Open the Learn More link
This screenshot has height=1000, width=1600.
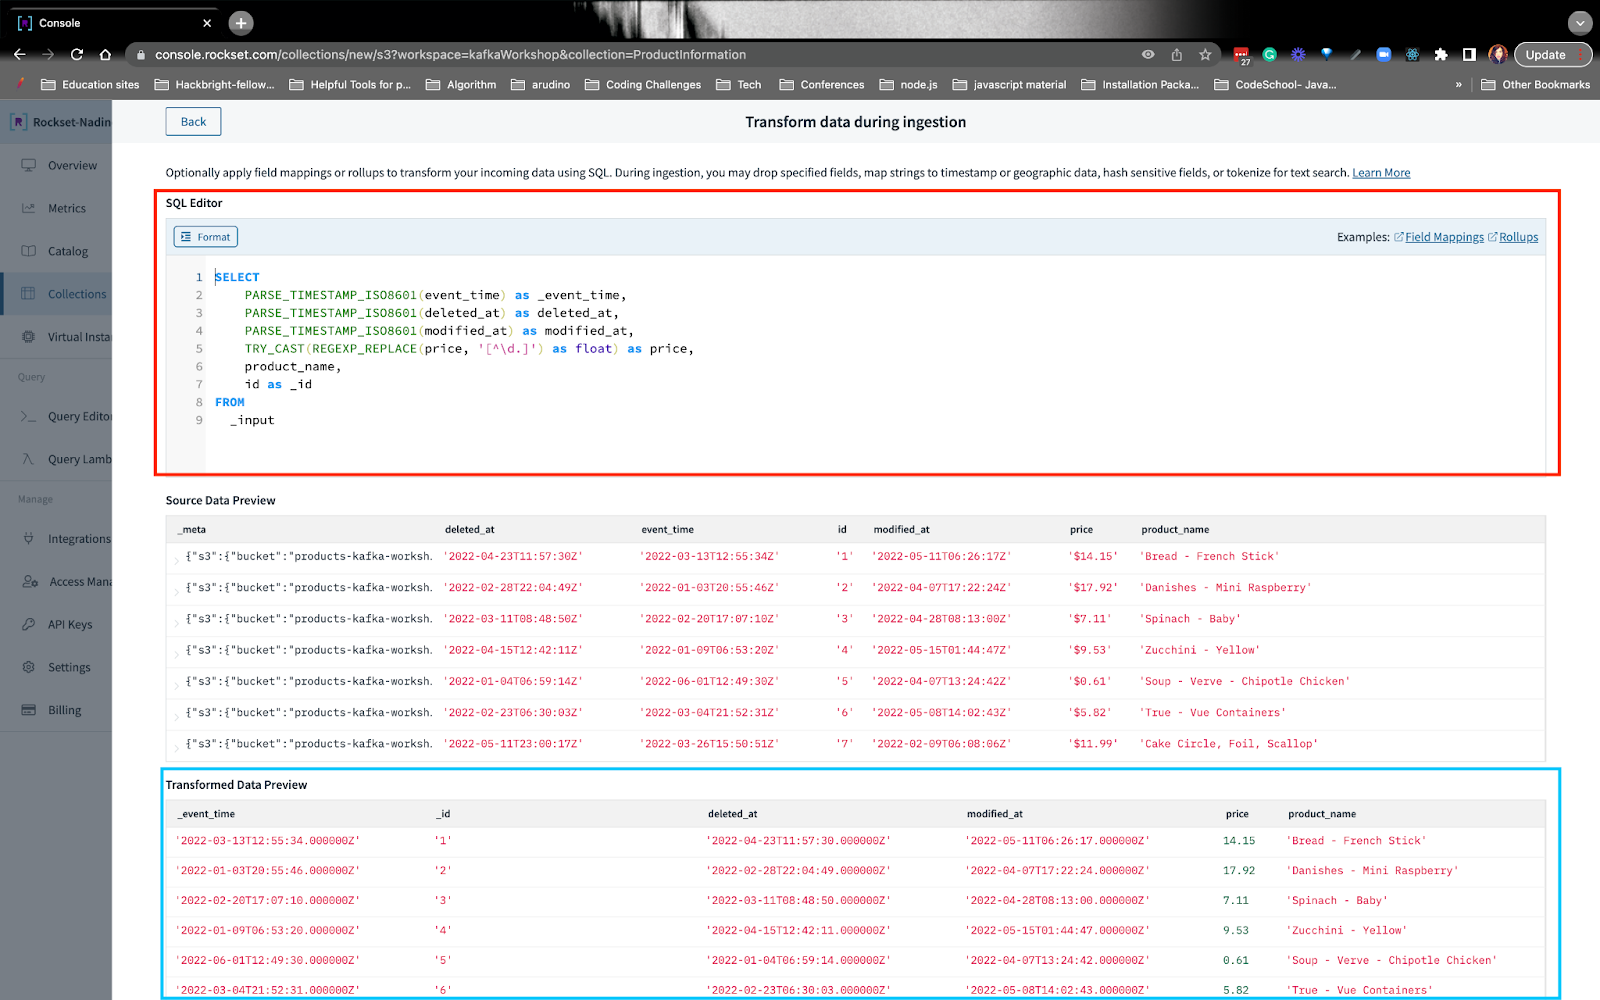click(x=1381, y=173)
